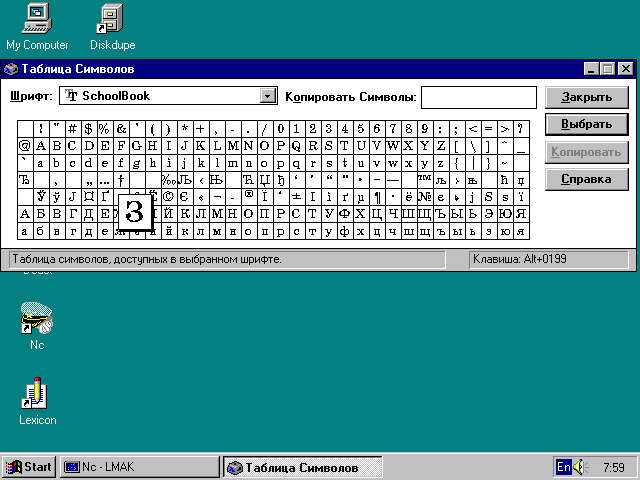Pick the exclamation mark character cell

tap(41, 129)
